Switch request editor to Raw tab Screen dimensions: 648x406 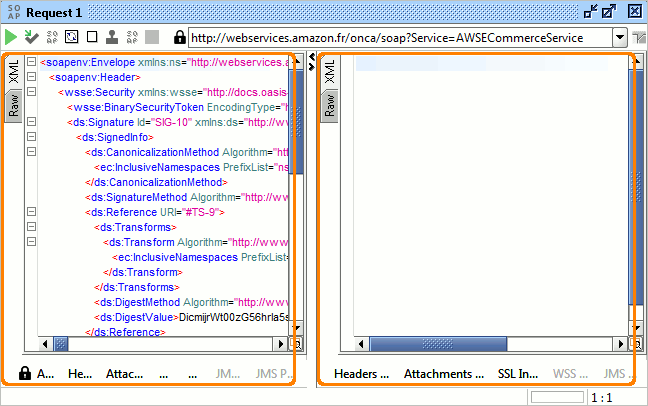(14, 105)
